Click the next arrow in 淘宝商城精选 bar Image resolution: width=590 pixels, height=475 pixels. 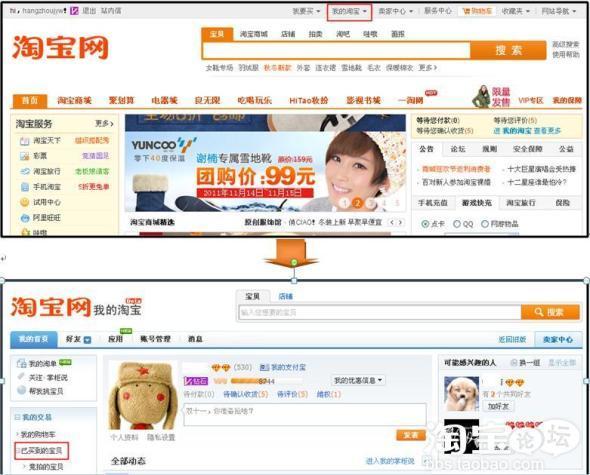pos(400,222)
